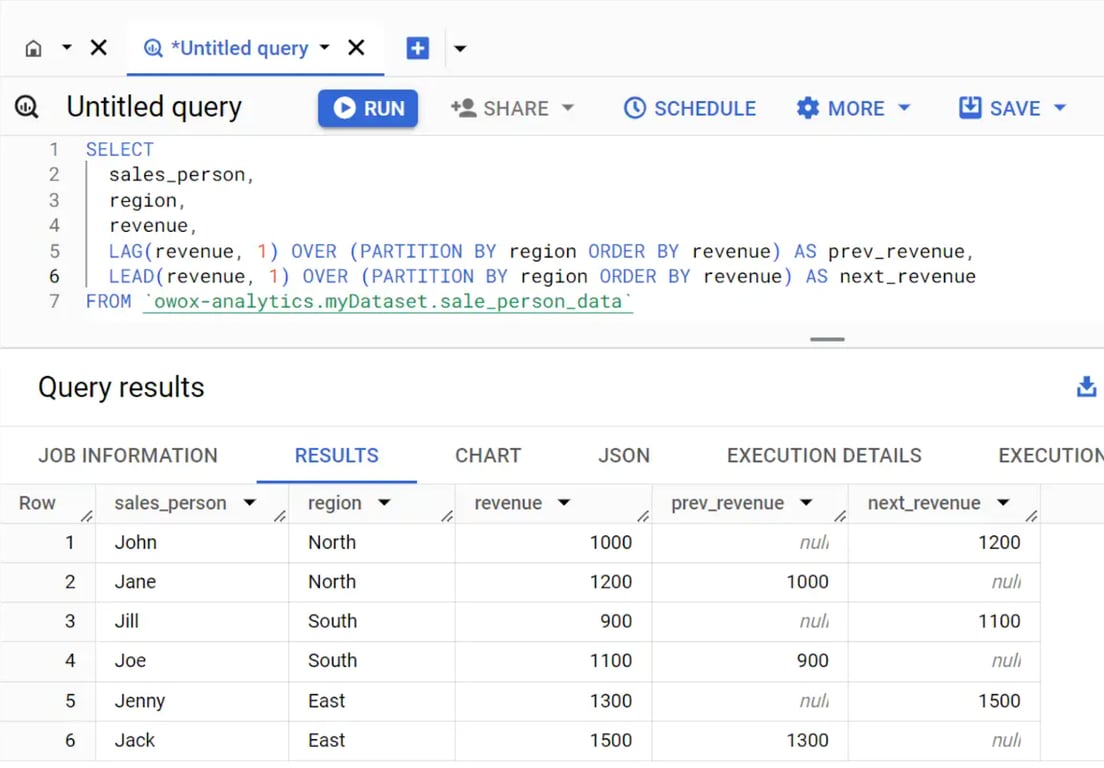Image resolution: width=1104 pixels, height=768 pixels.
Task: Download query results icon
Action: point(1086,386)
